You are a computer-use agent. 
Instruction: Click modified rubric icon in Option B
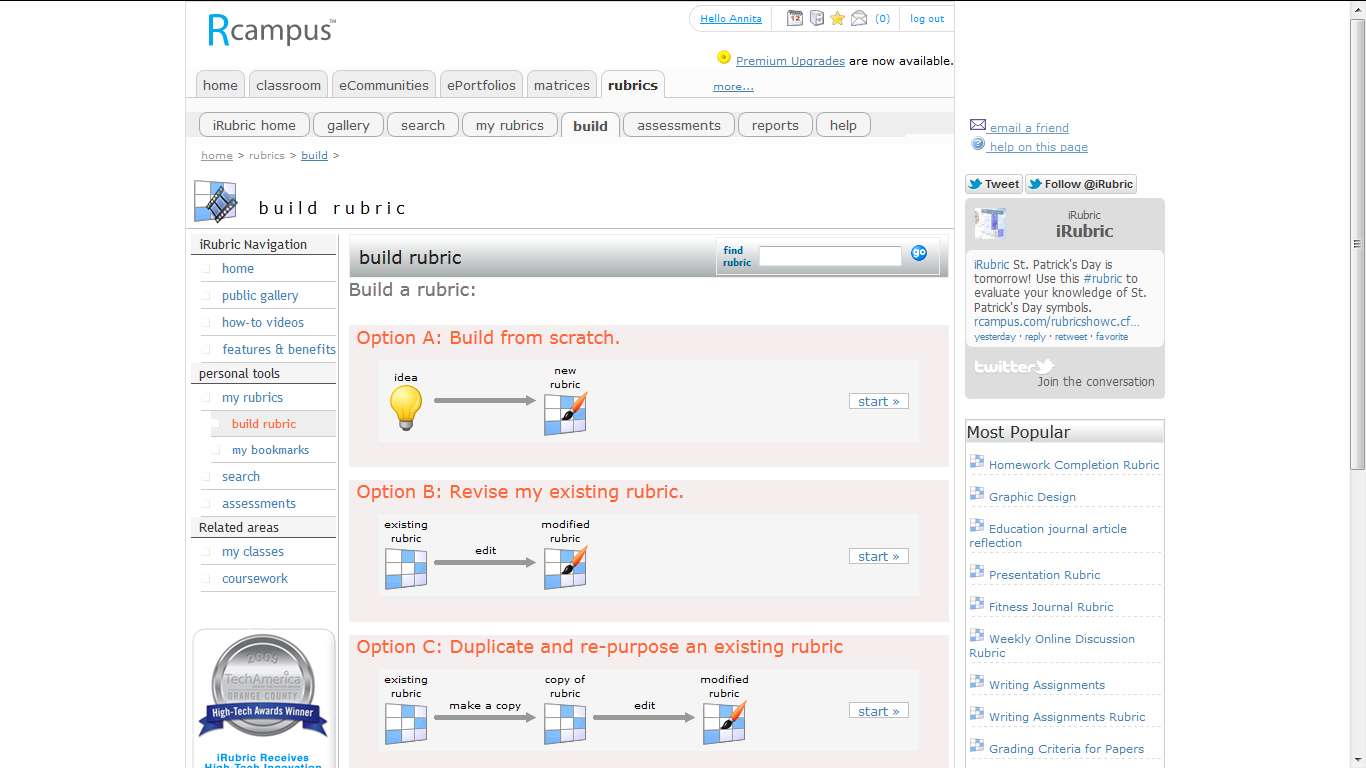(x=565, y=568)
